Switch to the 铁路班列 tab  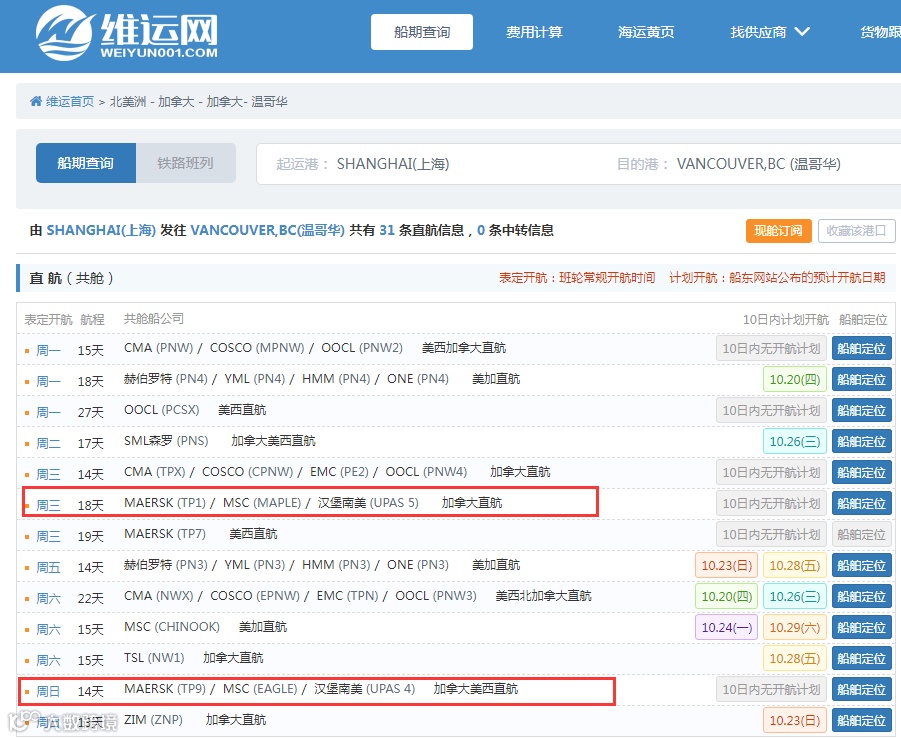pos(186,163)
